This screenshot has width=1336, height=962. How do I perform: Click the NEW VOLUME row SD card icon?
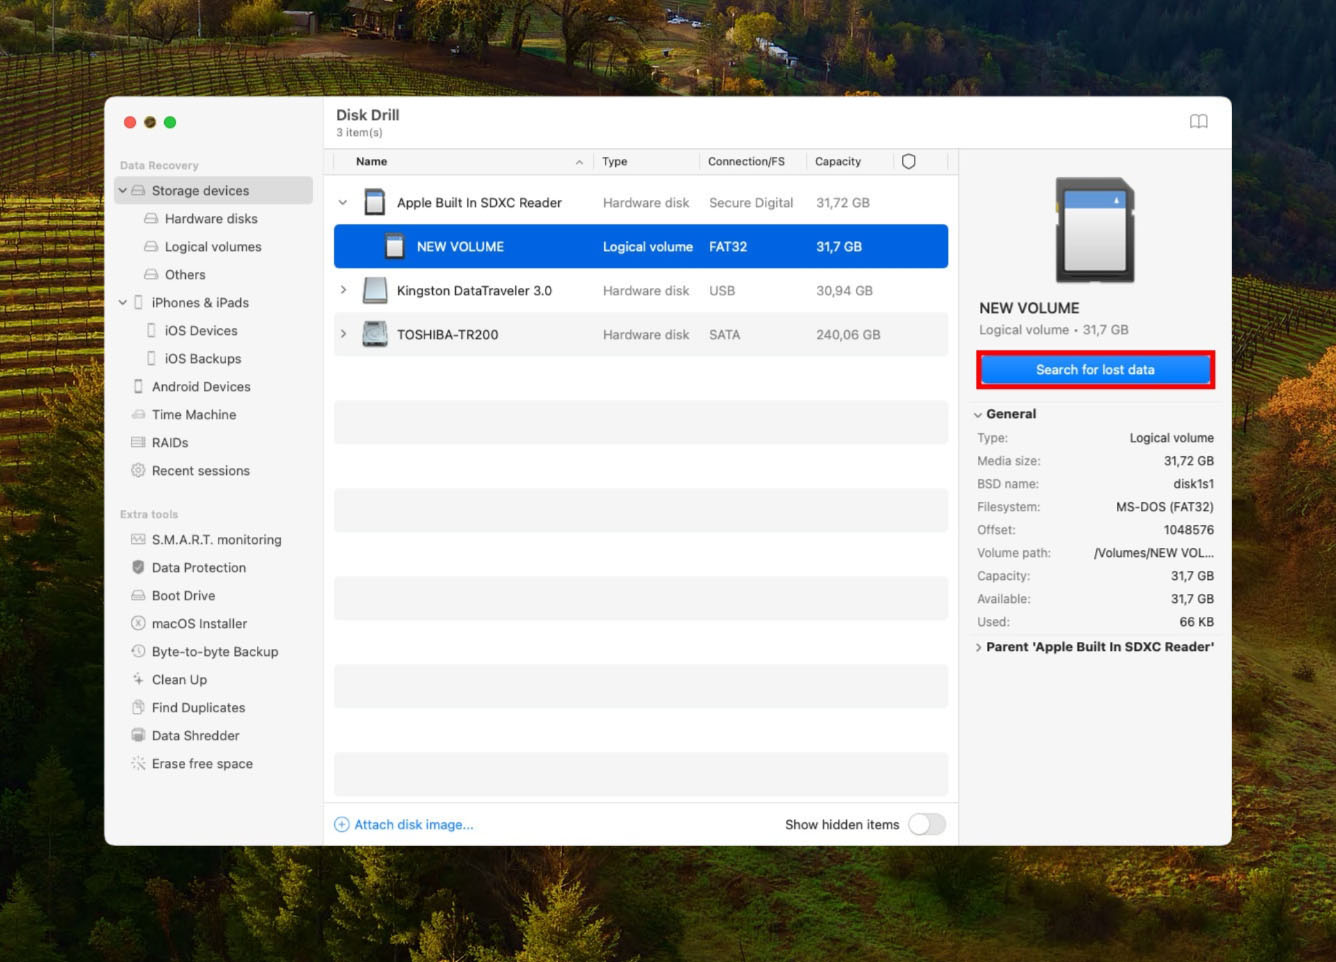(395, 247)
